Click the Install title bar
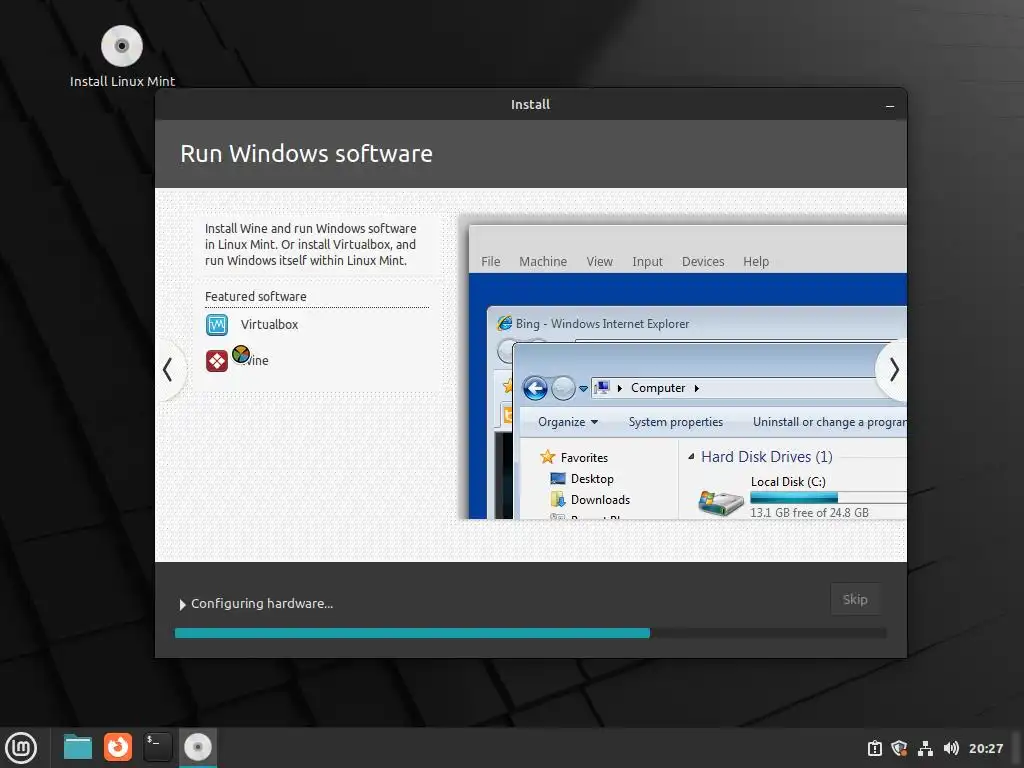 530,104
